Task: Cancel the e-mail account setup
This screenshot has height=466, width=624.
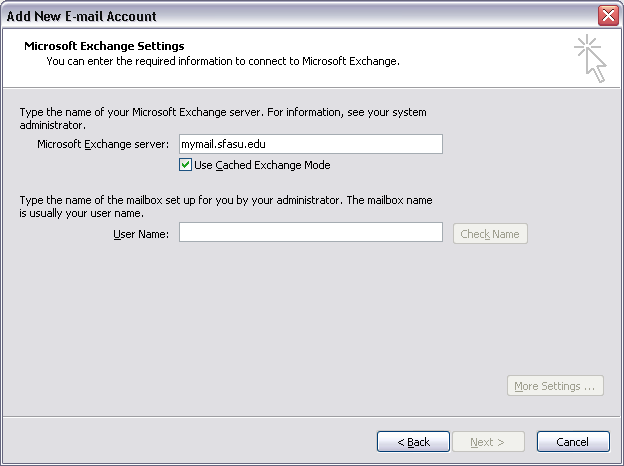Action: click(573, 442)
